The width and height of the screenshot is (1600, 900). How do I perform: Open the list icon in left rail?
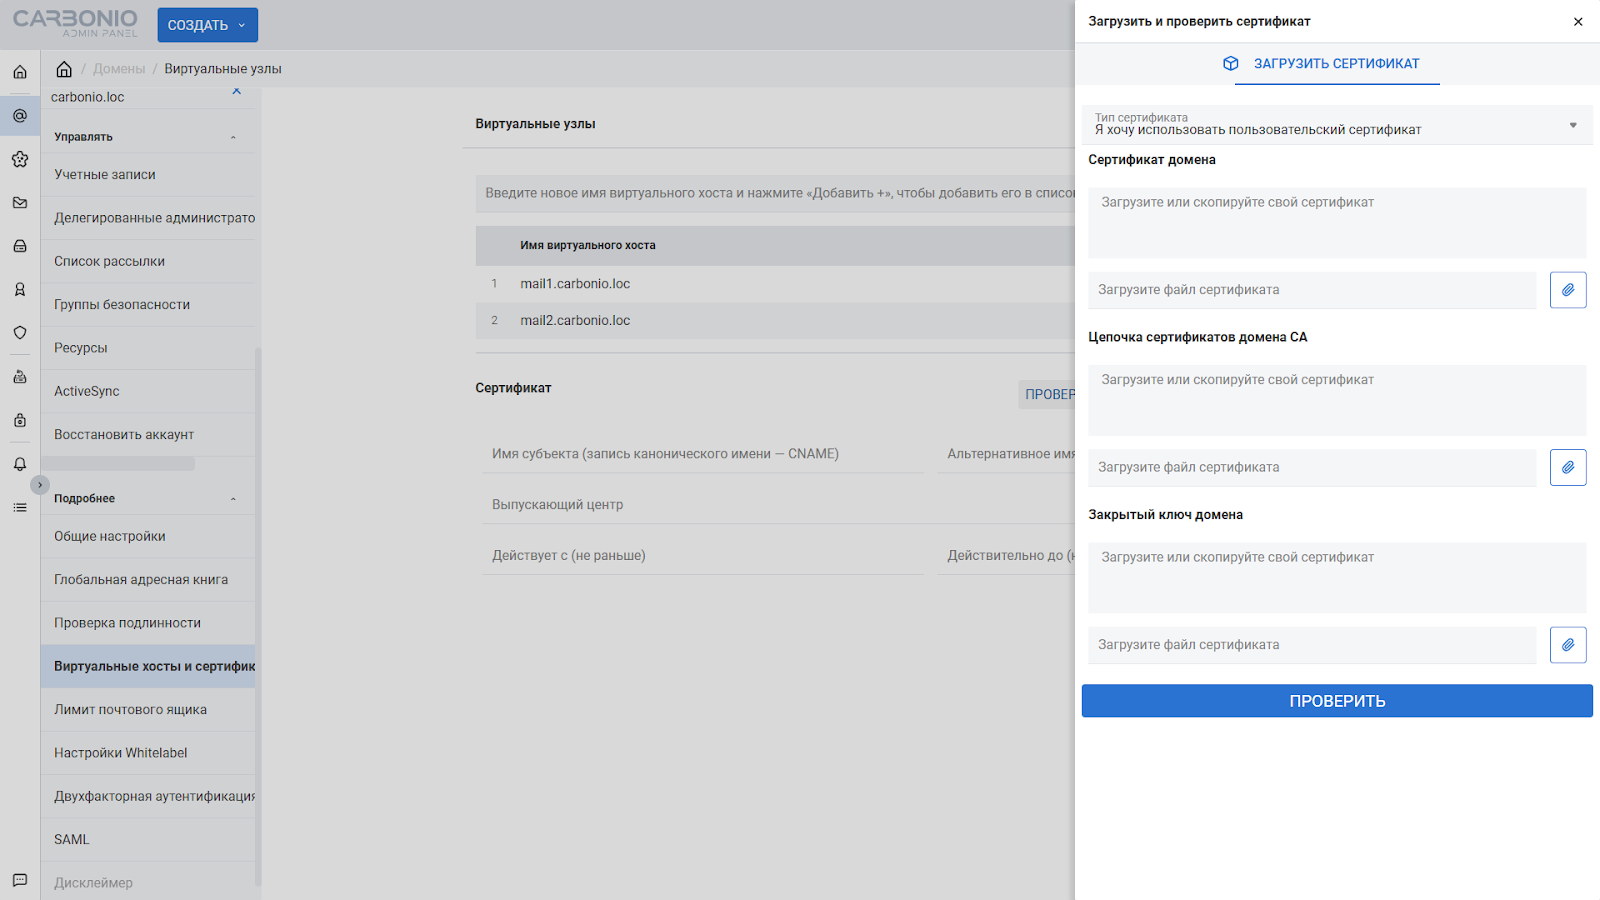(20, 508)
